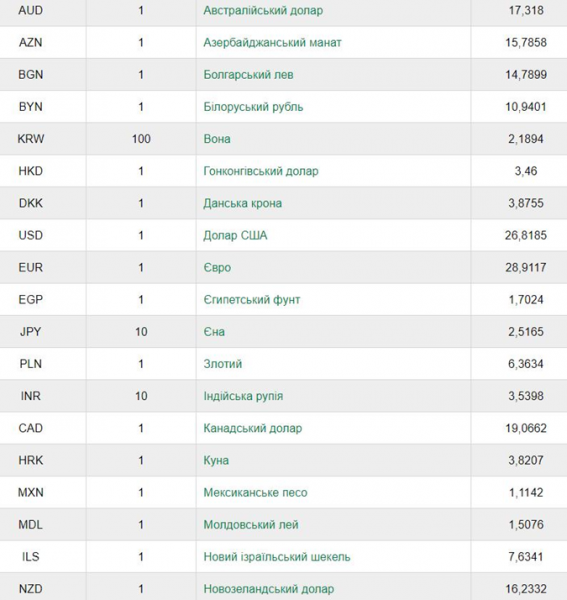Select the Молдовський лей link
567x600 pixels.
[x=251, y=525]
